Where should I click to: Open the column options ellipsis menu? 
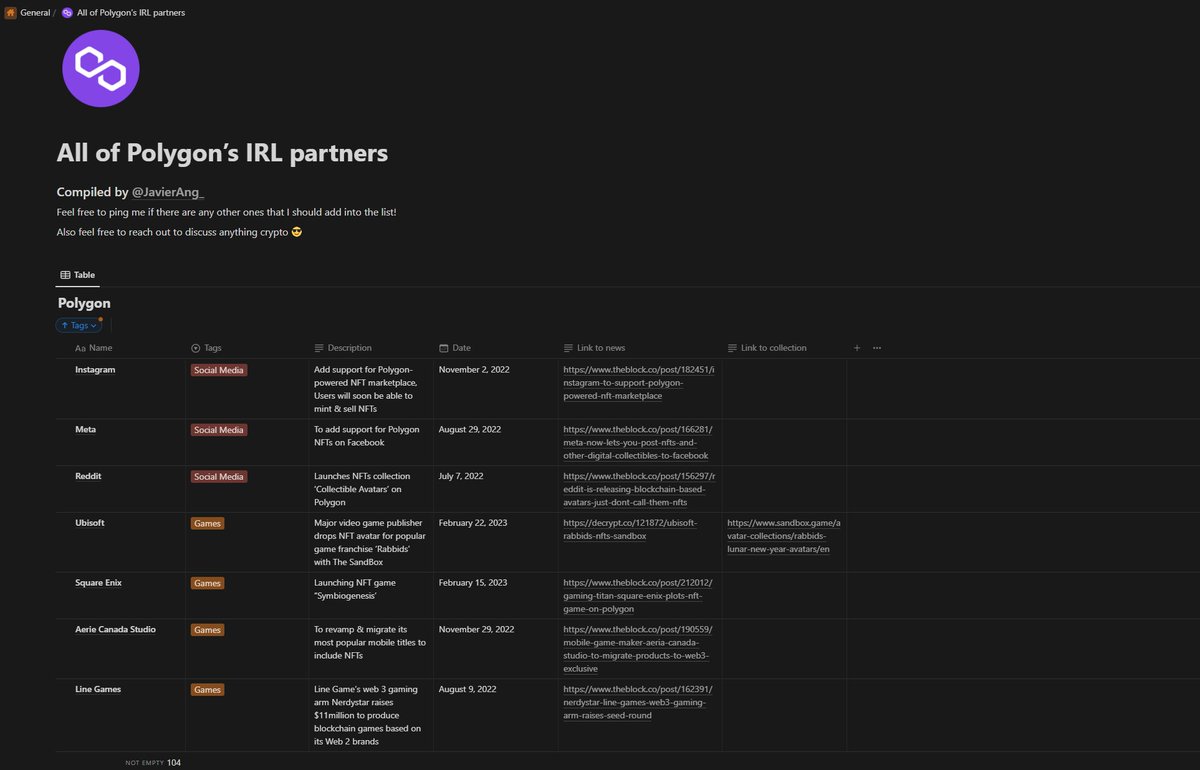(x=877, y=348)
